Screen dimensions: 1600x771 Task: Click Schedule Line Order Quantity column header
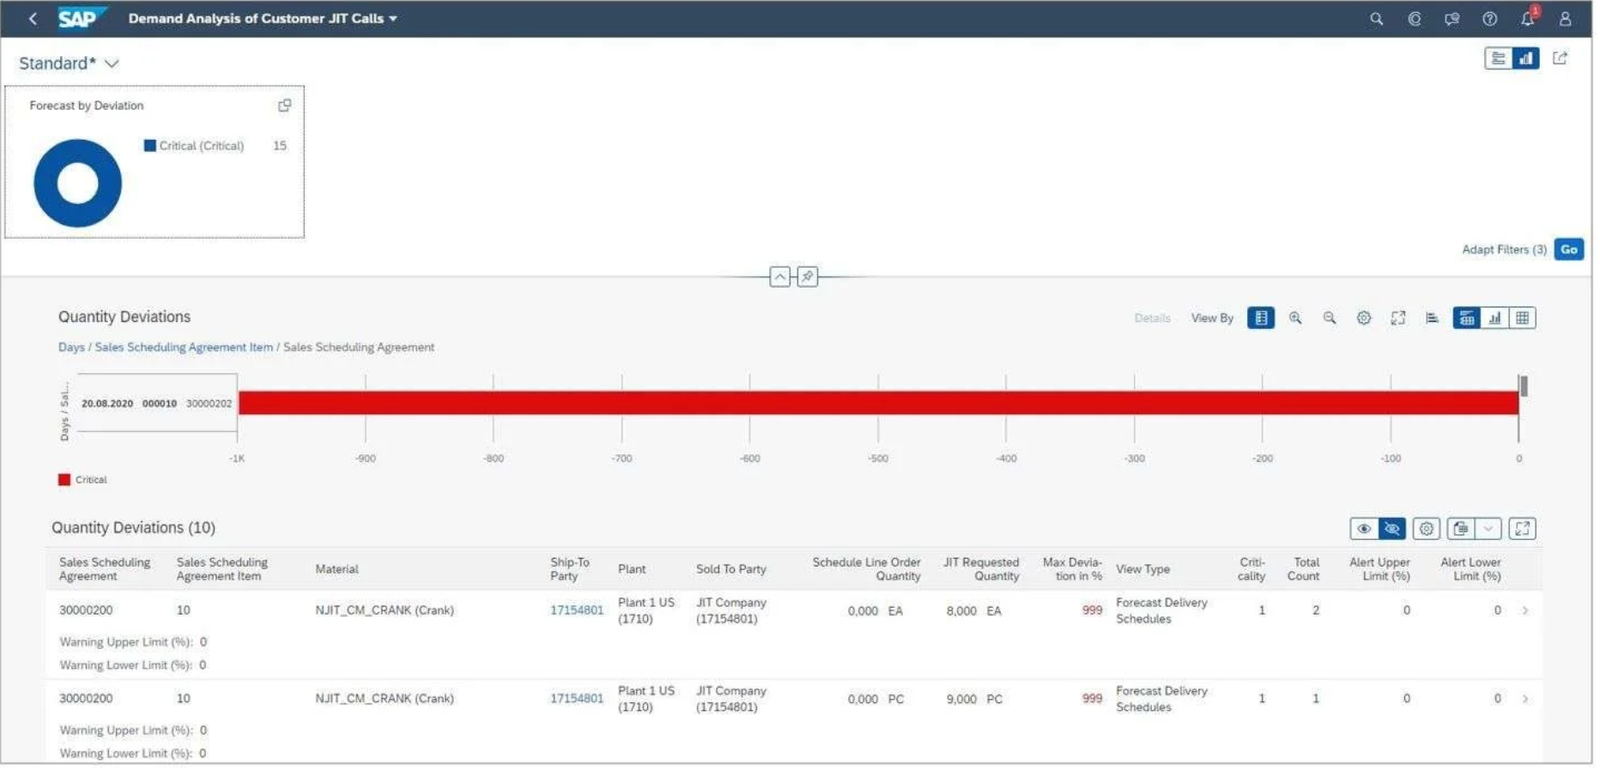[866, 569]
